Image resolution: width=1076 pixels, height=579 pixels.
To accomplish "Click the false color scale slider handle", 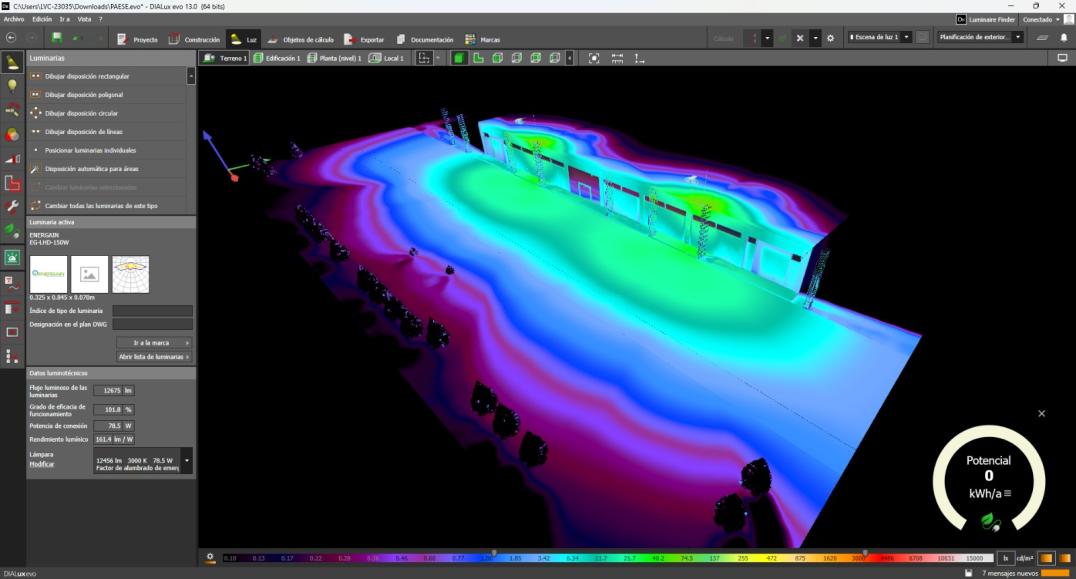I will coord(493,552).
